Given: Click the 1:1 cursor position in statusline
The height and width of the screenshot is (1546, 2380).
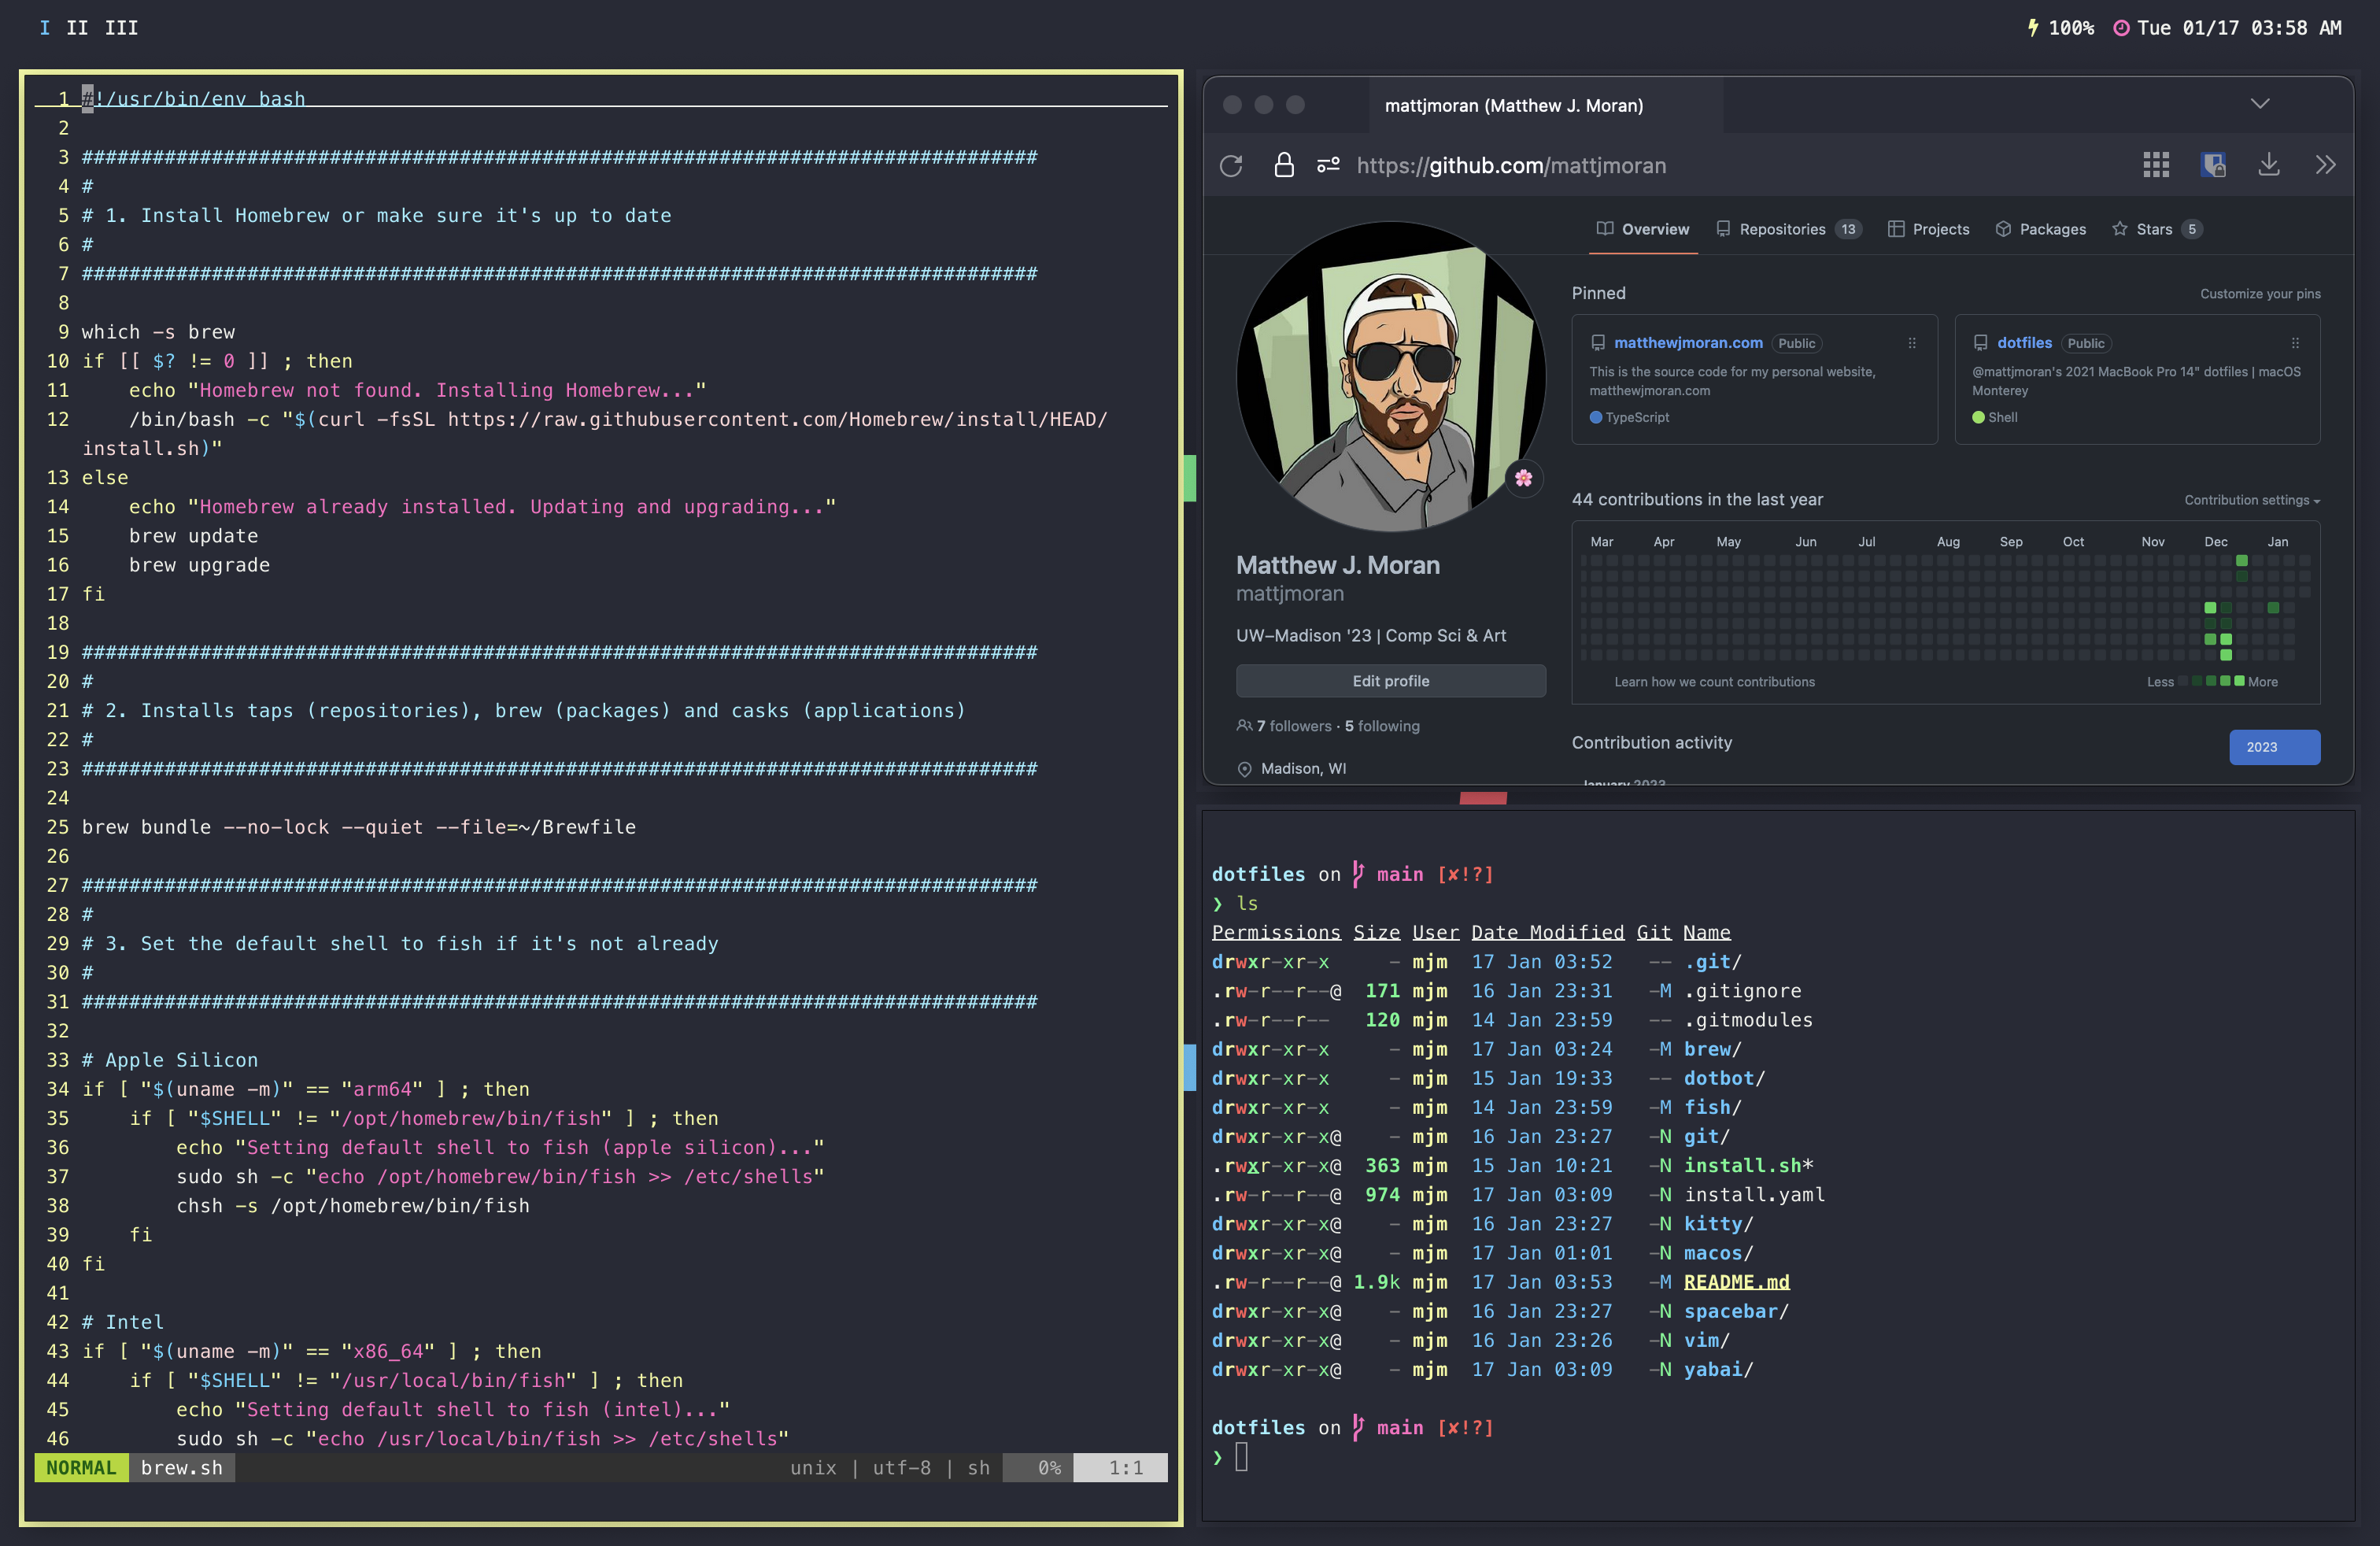Looking at the screenshot, I should [x=1122, y=1467].
